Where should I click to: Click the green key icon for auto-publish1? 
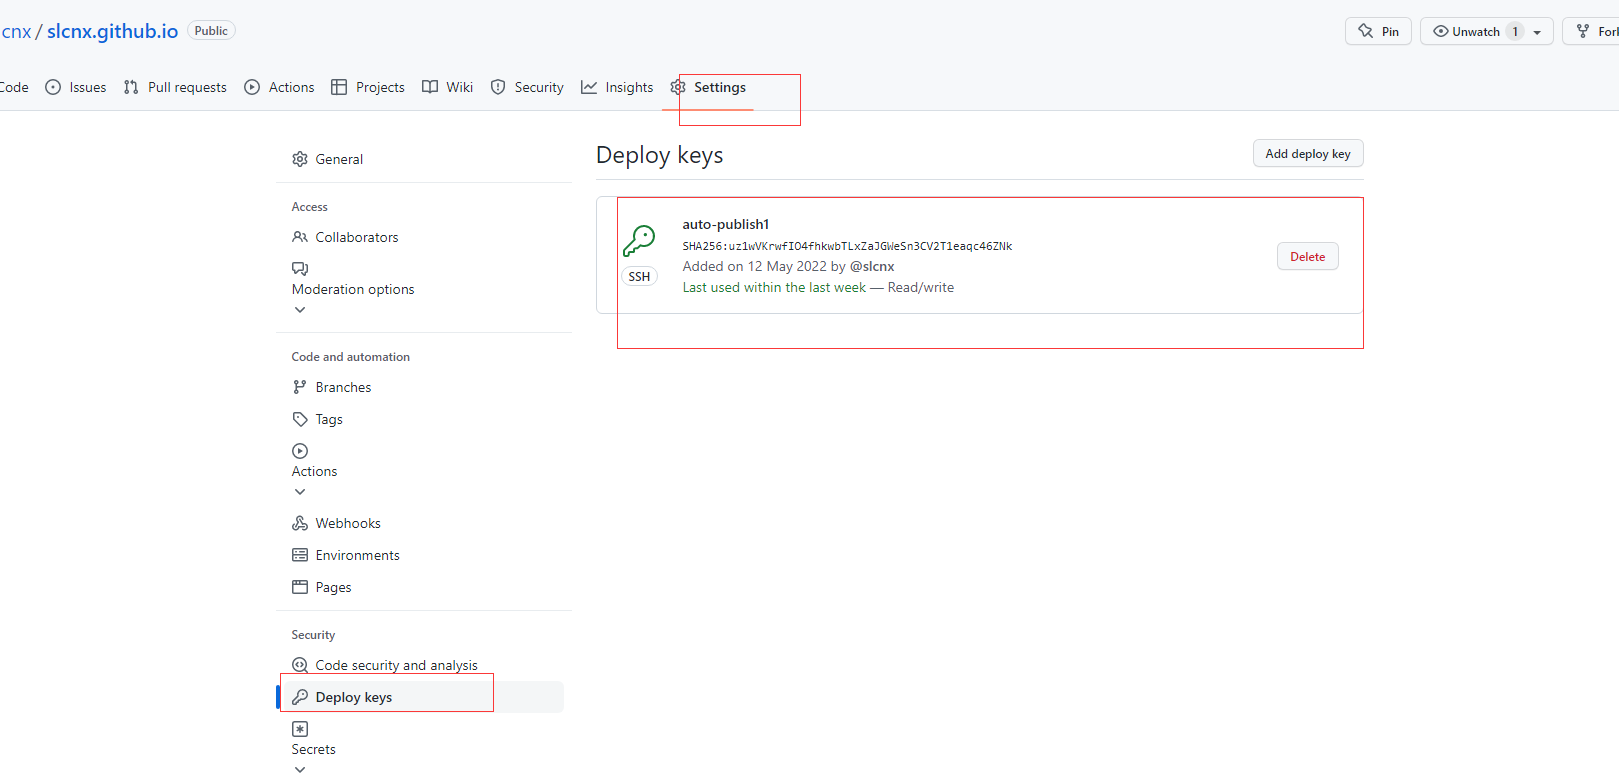[x=639, y=241]
